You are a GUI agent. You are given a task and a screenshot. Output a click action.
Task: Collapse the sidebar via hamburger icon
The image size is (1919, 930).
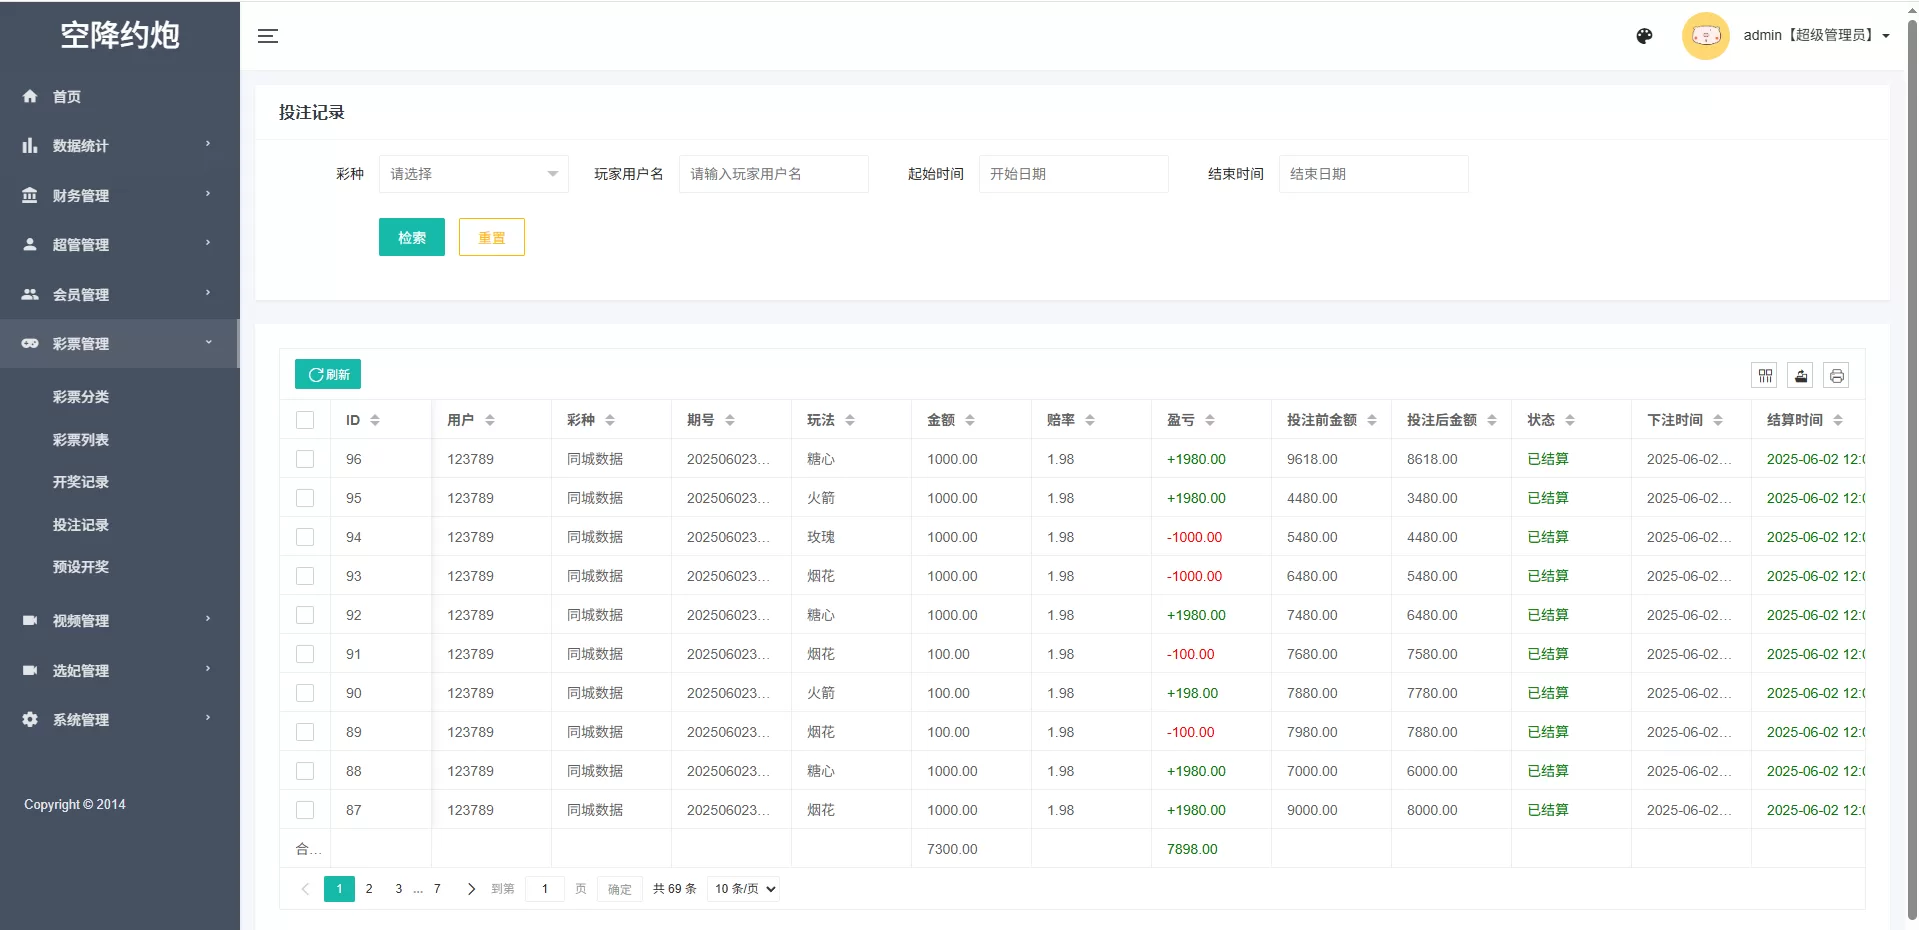pyautogui.click(x=267, y=36)
